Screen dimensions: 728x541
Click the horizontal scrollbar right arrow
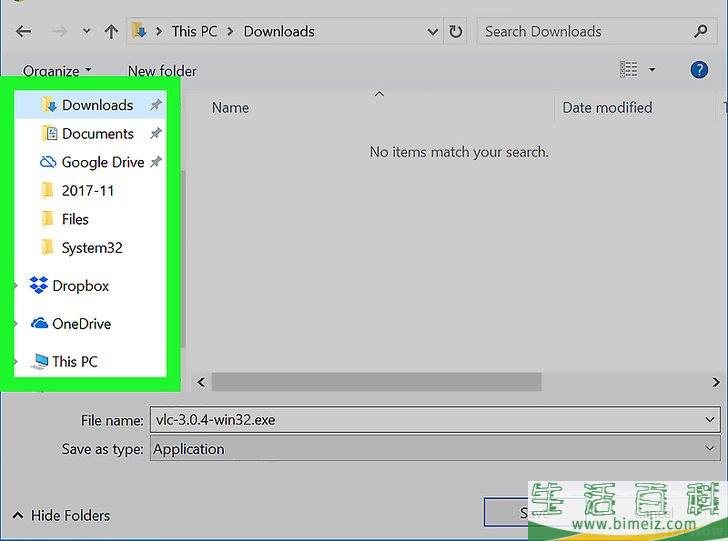[716, 382]
